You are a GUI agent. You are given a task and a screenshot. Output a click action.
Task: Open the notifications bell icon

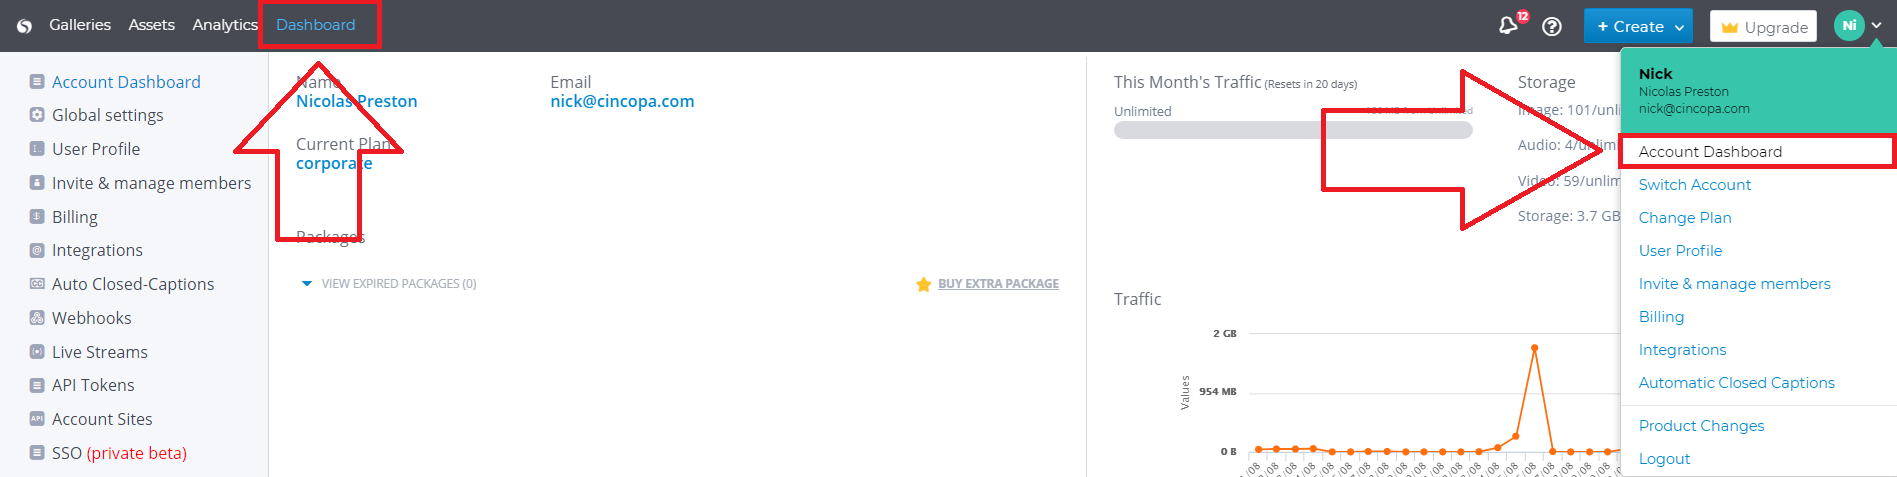coord(1508,26)
